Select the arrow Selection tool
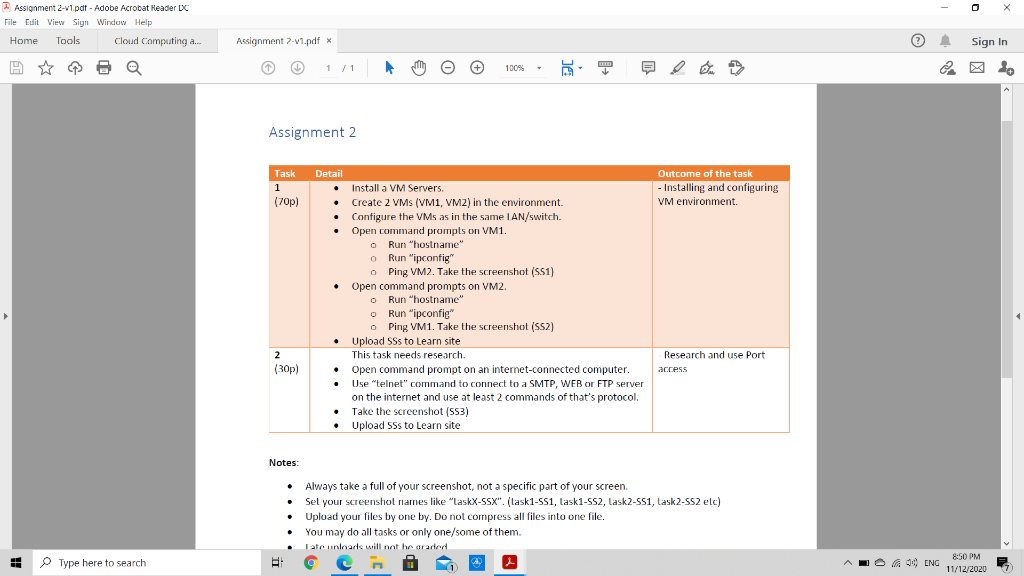1024x576 pixels. [x=389, y=68]
